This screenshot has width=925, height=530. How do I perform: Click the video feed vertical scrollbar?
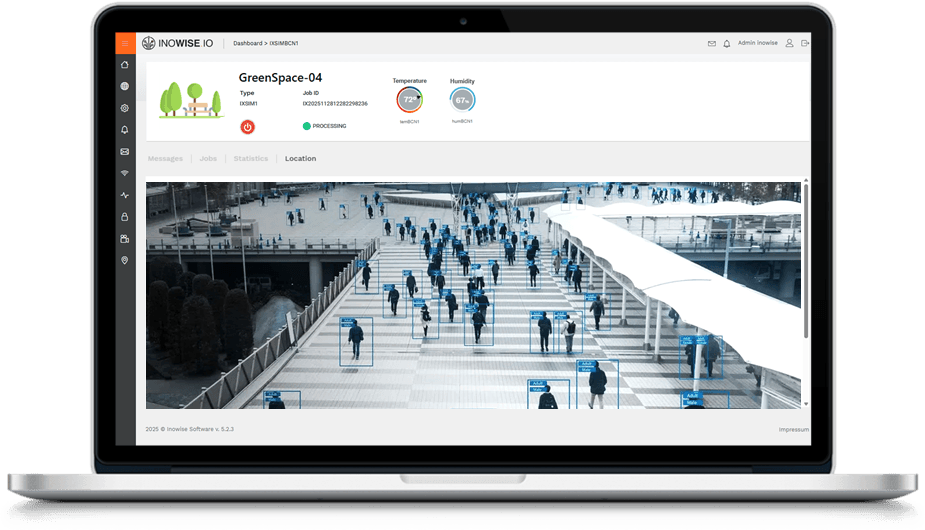[x=806, y=260]
